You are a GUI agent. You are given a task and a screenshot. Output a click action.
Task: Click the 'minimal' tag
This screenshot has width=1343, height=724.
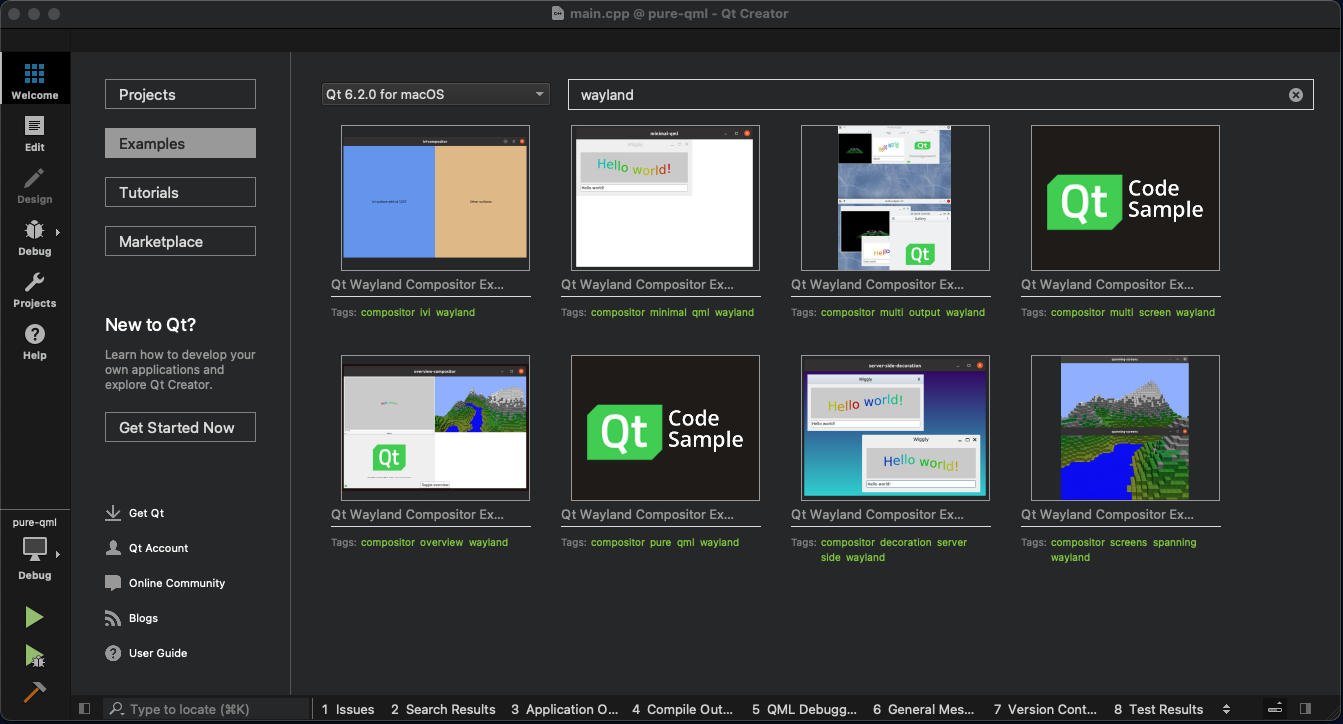point(668,312)
